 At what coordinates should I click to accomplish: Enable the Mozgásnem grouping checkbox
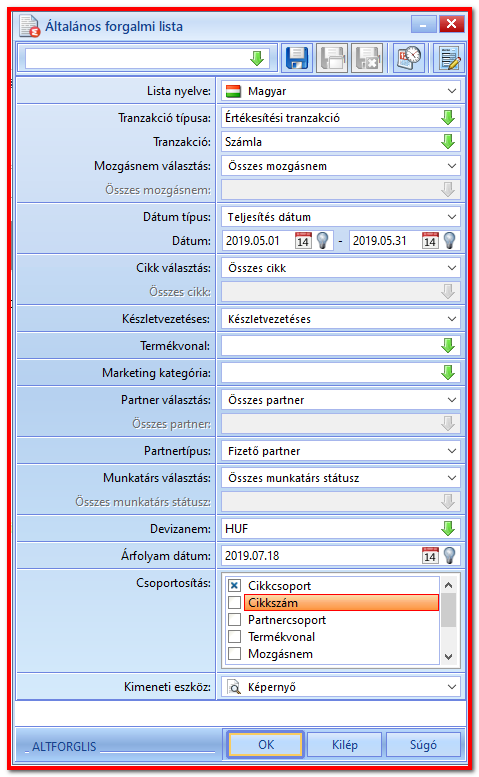click(234, 654)
